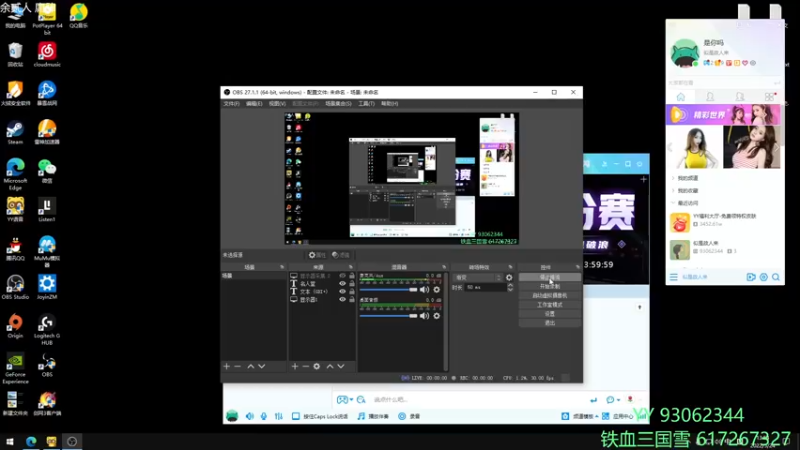Open the Steam desktop shortcut
Screen dimensions: 800x450
pos(15,133)
